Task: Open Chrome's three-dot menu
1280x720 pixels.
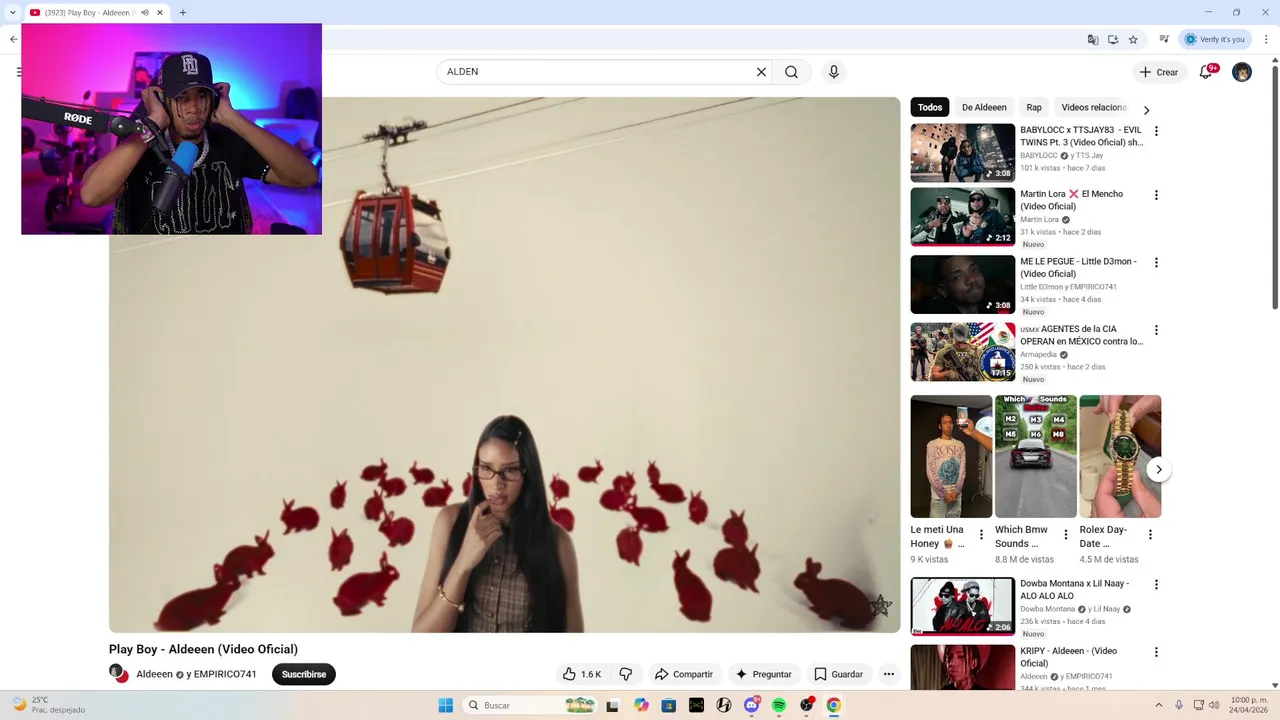Action: [x=1266, y=39]
